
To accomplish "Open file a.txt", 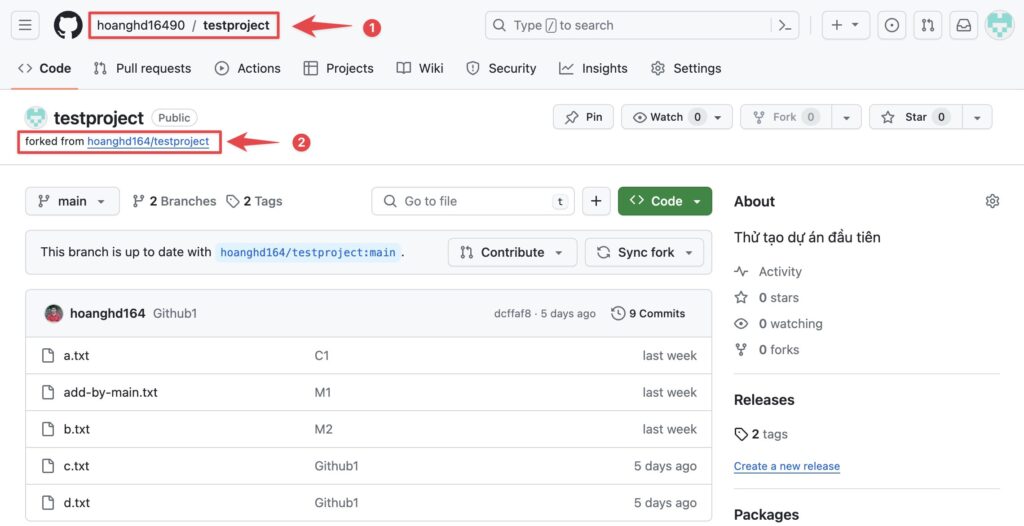I will tap(76, 355).
